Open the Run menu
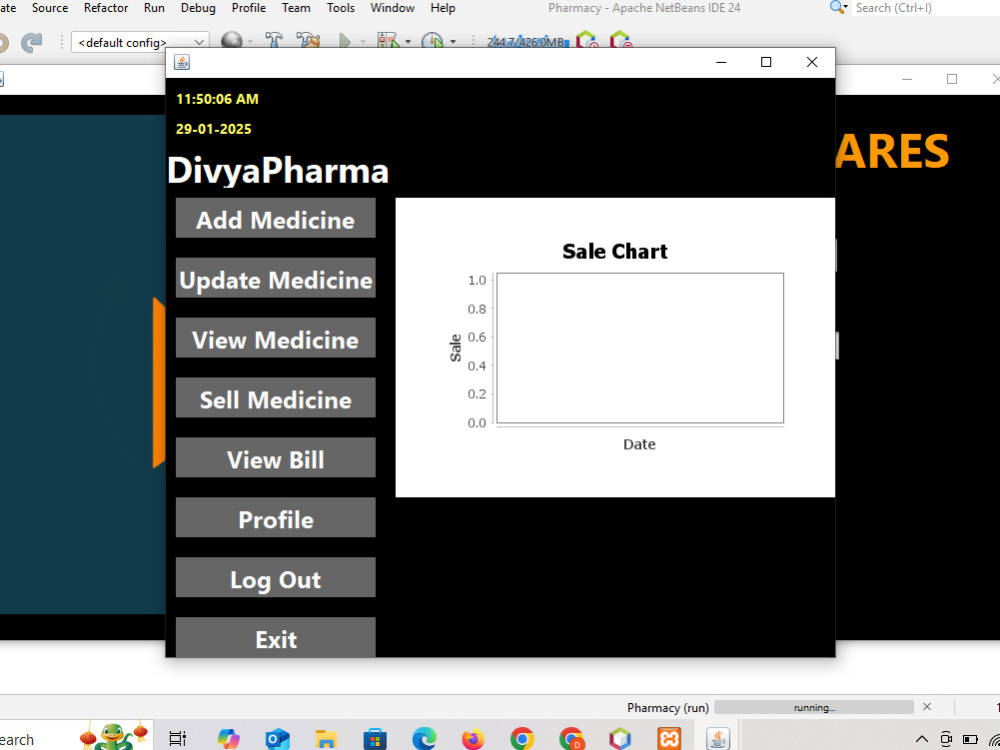The width and height of the screenshot is (1000, 750). coord(154,8)
